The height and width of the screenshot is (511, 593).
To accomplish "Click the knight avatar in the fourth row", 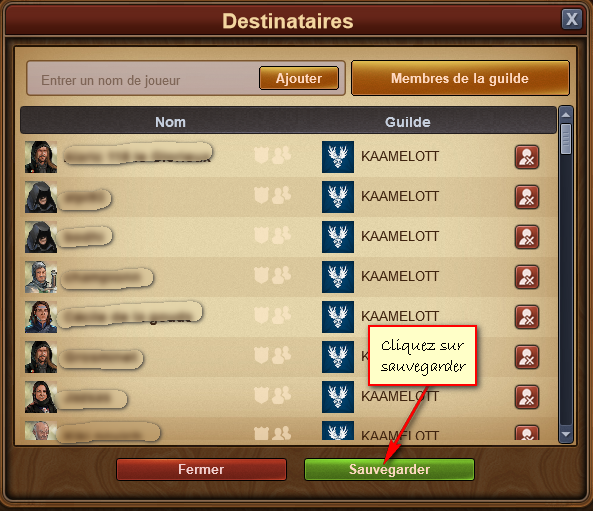I will coord(41,277).
